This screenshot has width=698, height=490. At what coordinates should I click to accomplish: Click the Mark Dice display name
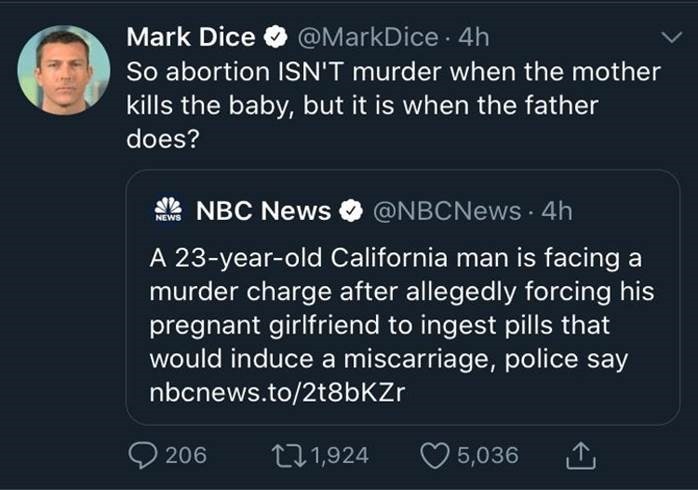click(191, 37)
